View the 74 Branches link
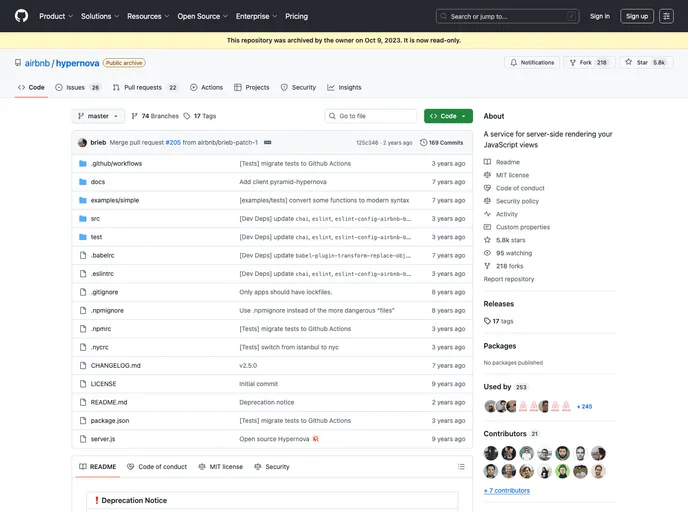Image resolution: width=688 pixels, height=512 pixels. [x=155, y=116]
